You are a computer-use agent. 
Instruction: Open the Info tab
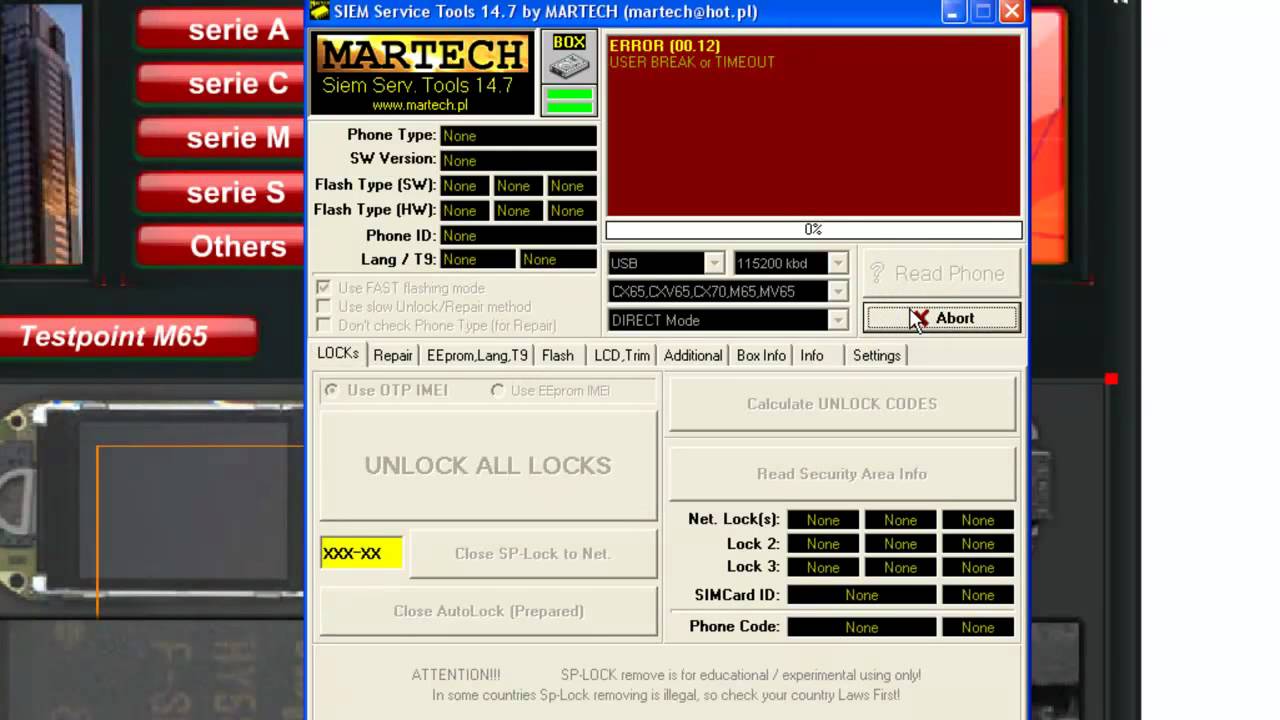(x=812, y=355)
